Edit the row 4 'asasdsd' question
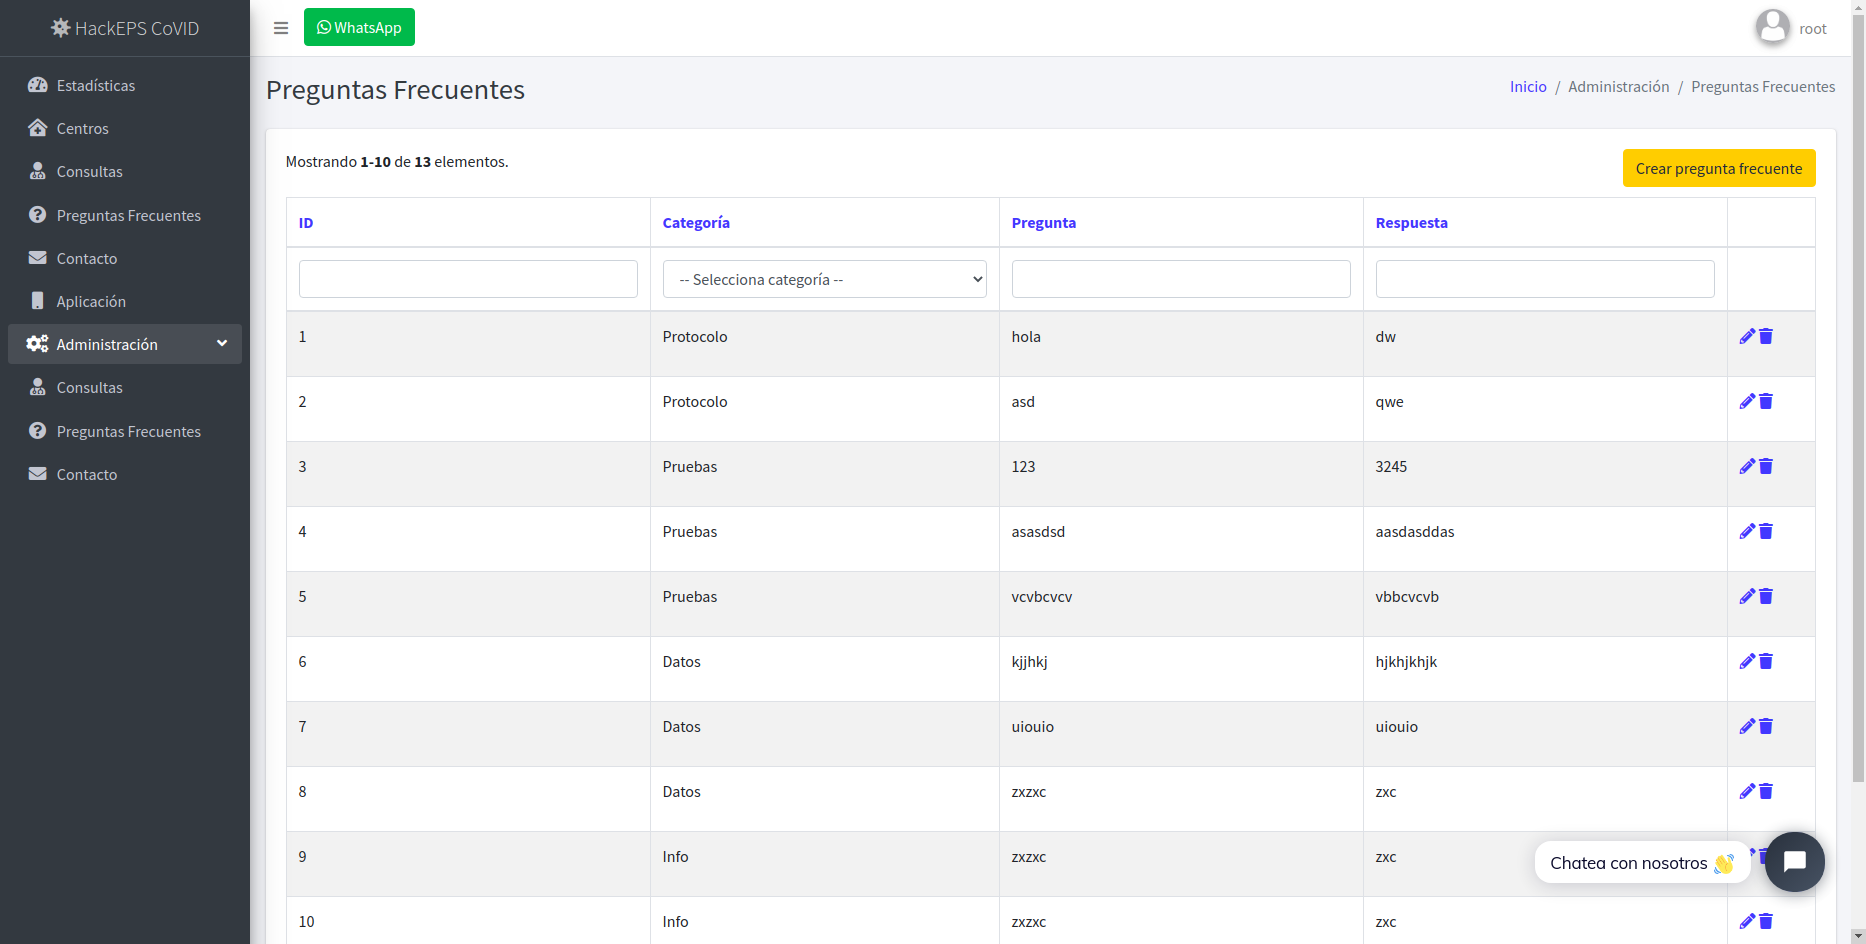The image size is (1866, 944). (1747, 532)
